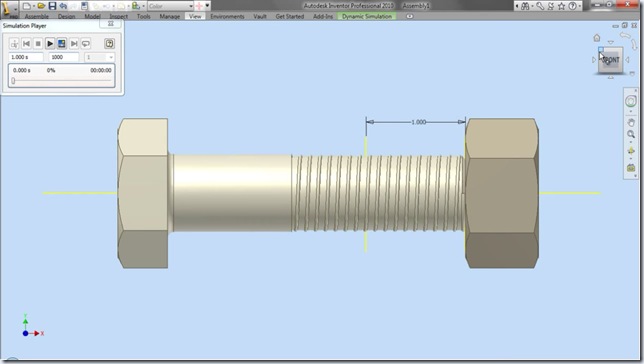Screen dimensions: 644x364
Task: Skip to the end of simulation
Action: [x=74, y=43]
